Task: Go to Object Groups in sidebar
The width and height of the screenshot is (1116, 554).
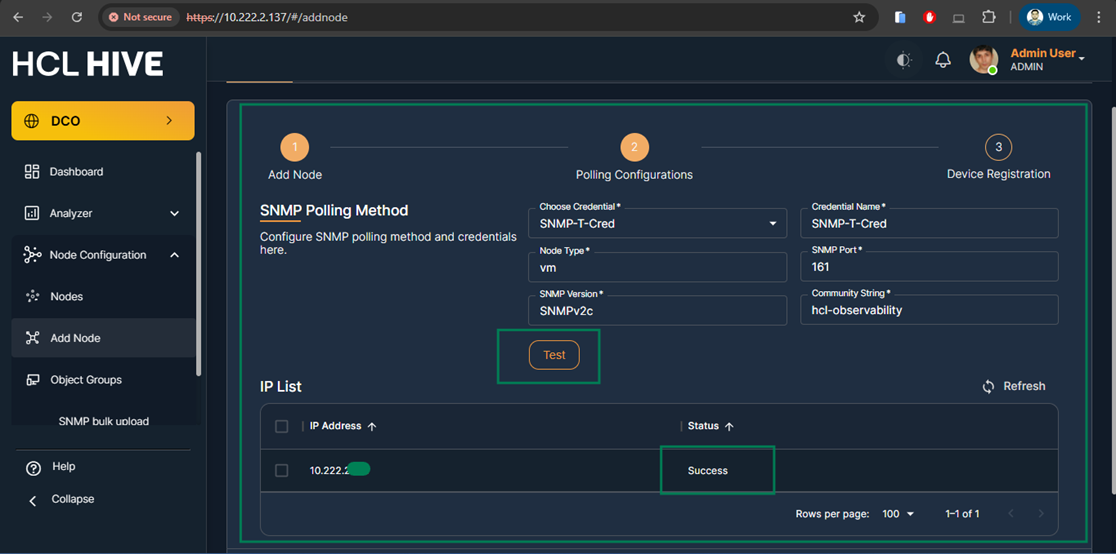Action: [x=86, y=380]
